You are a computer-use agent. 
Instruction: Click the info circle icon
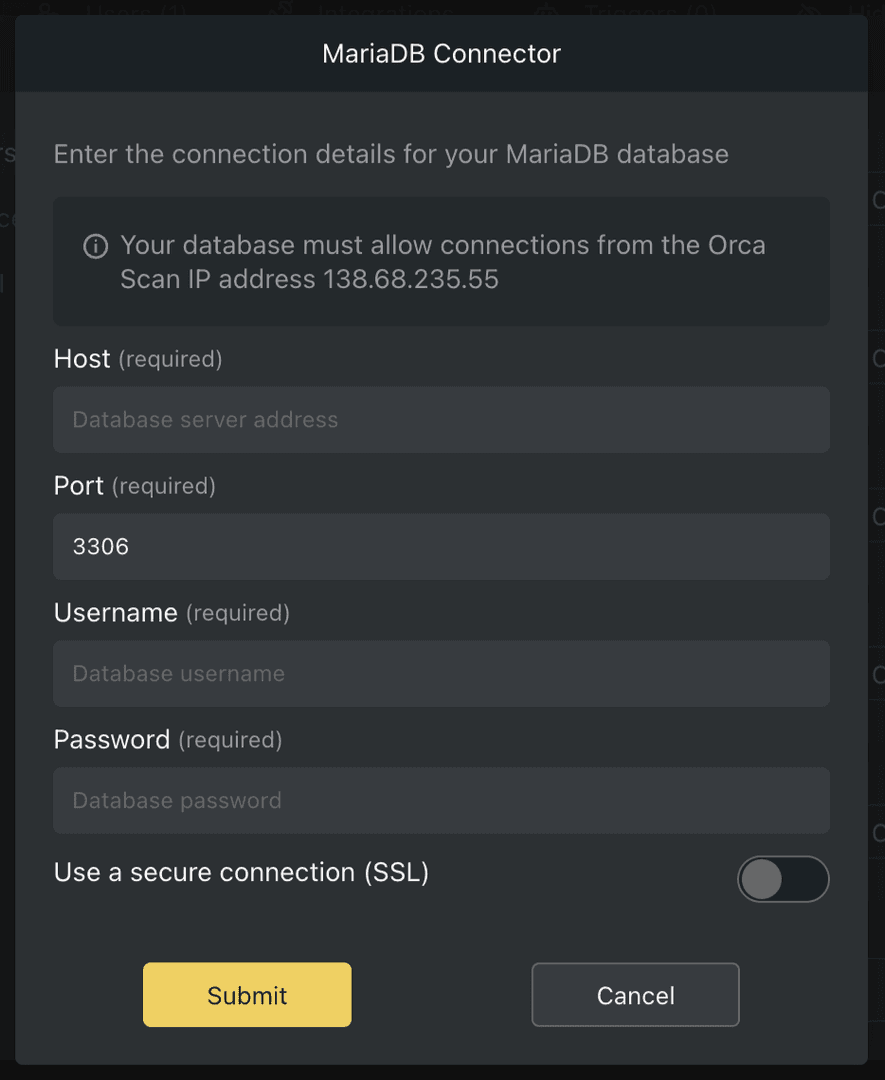tap(97, 245)
